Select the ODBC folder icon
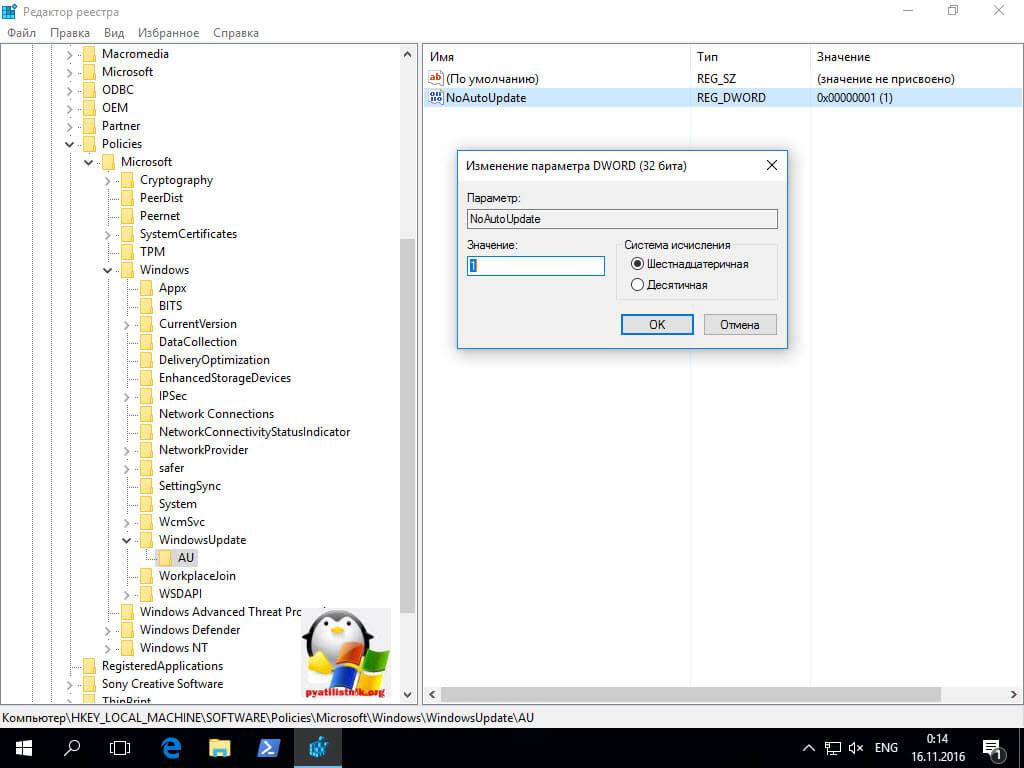Image resolution: width=1024 pixels, height=768 pixels. (x=90, y=89)
